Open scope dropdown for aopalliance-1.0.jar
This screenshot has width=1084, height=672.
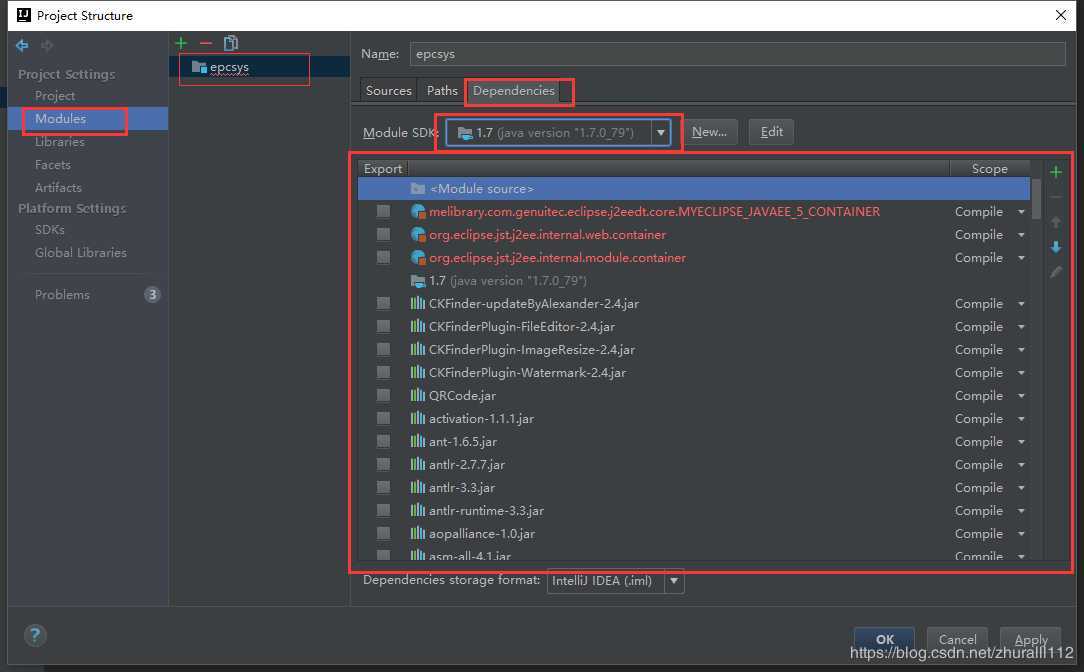coord(1021,533)
